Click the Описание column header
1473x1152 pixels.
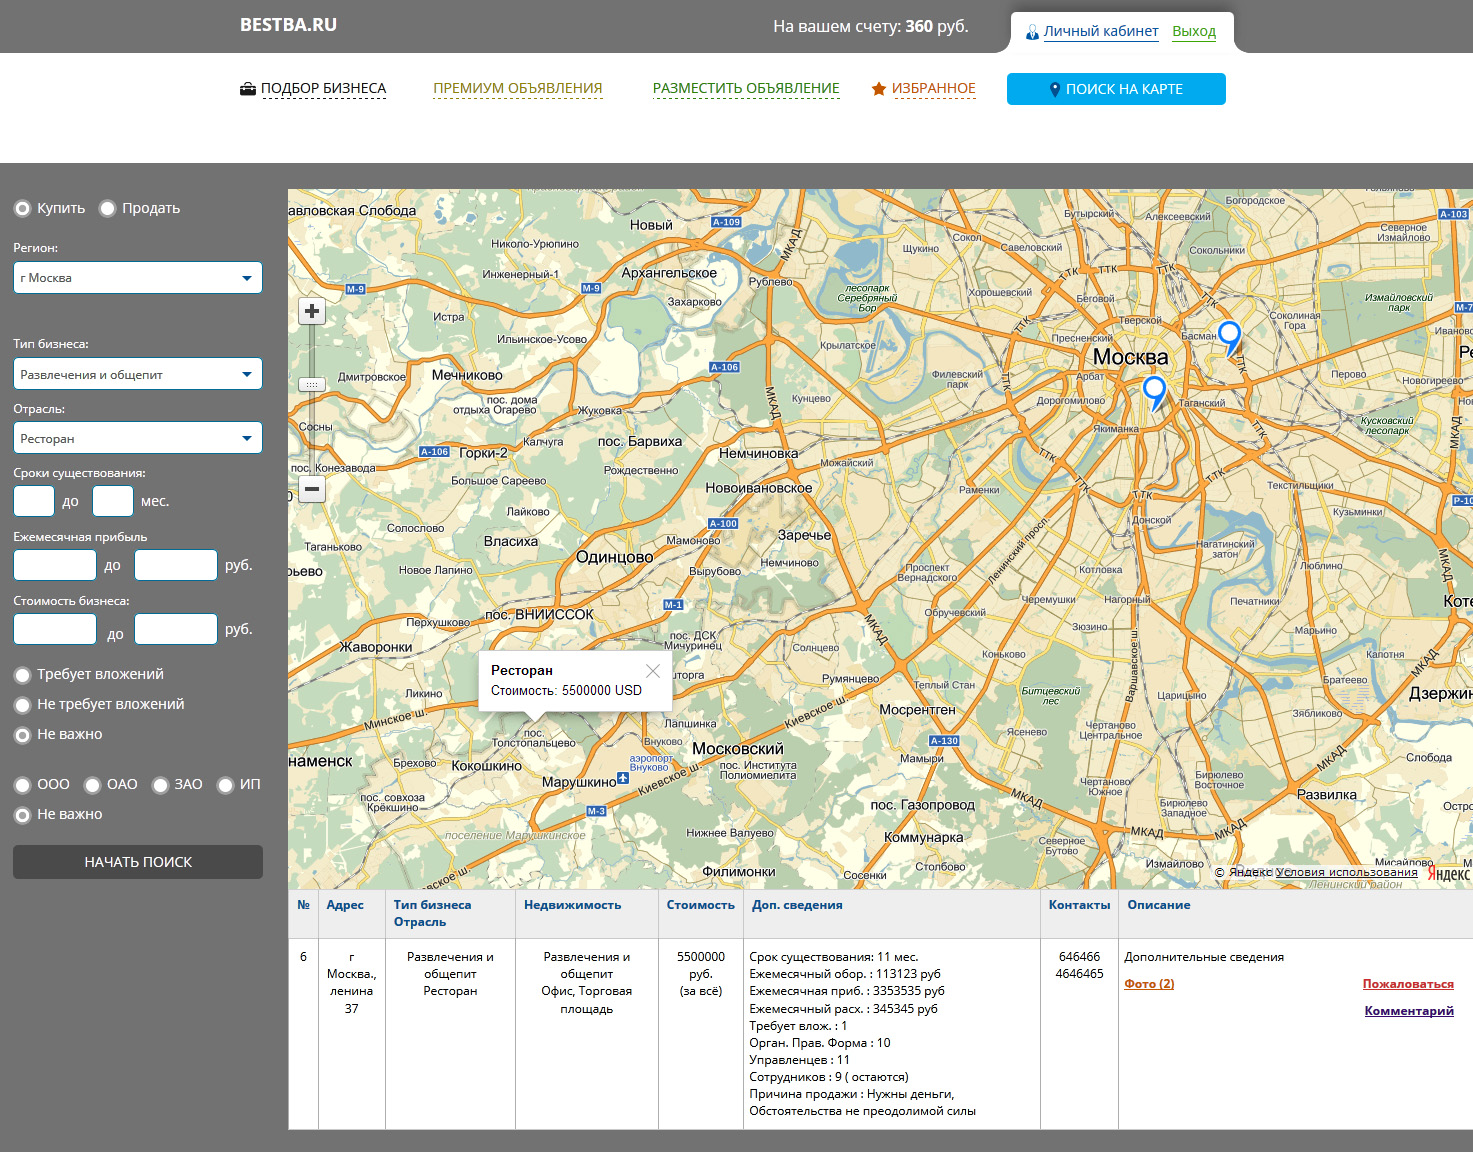pyautogui.click(x=1159, y=905)
